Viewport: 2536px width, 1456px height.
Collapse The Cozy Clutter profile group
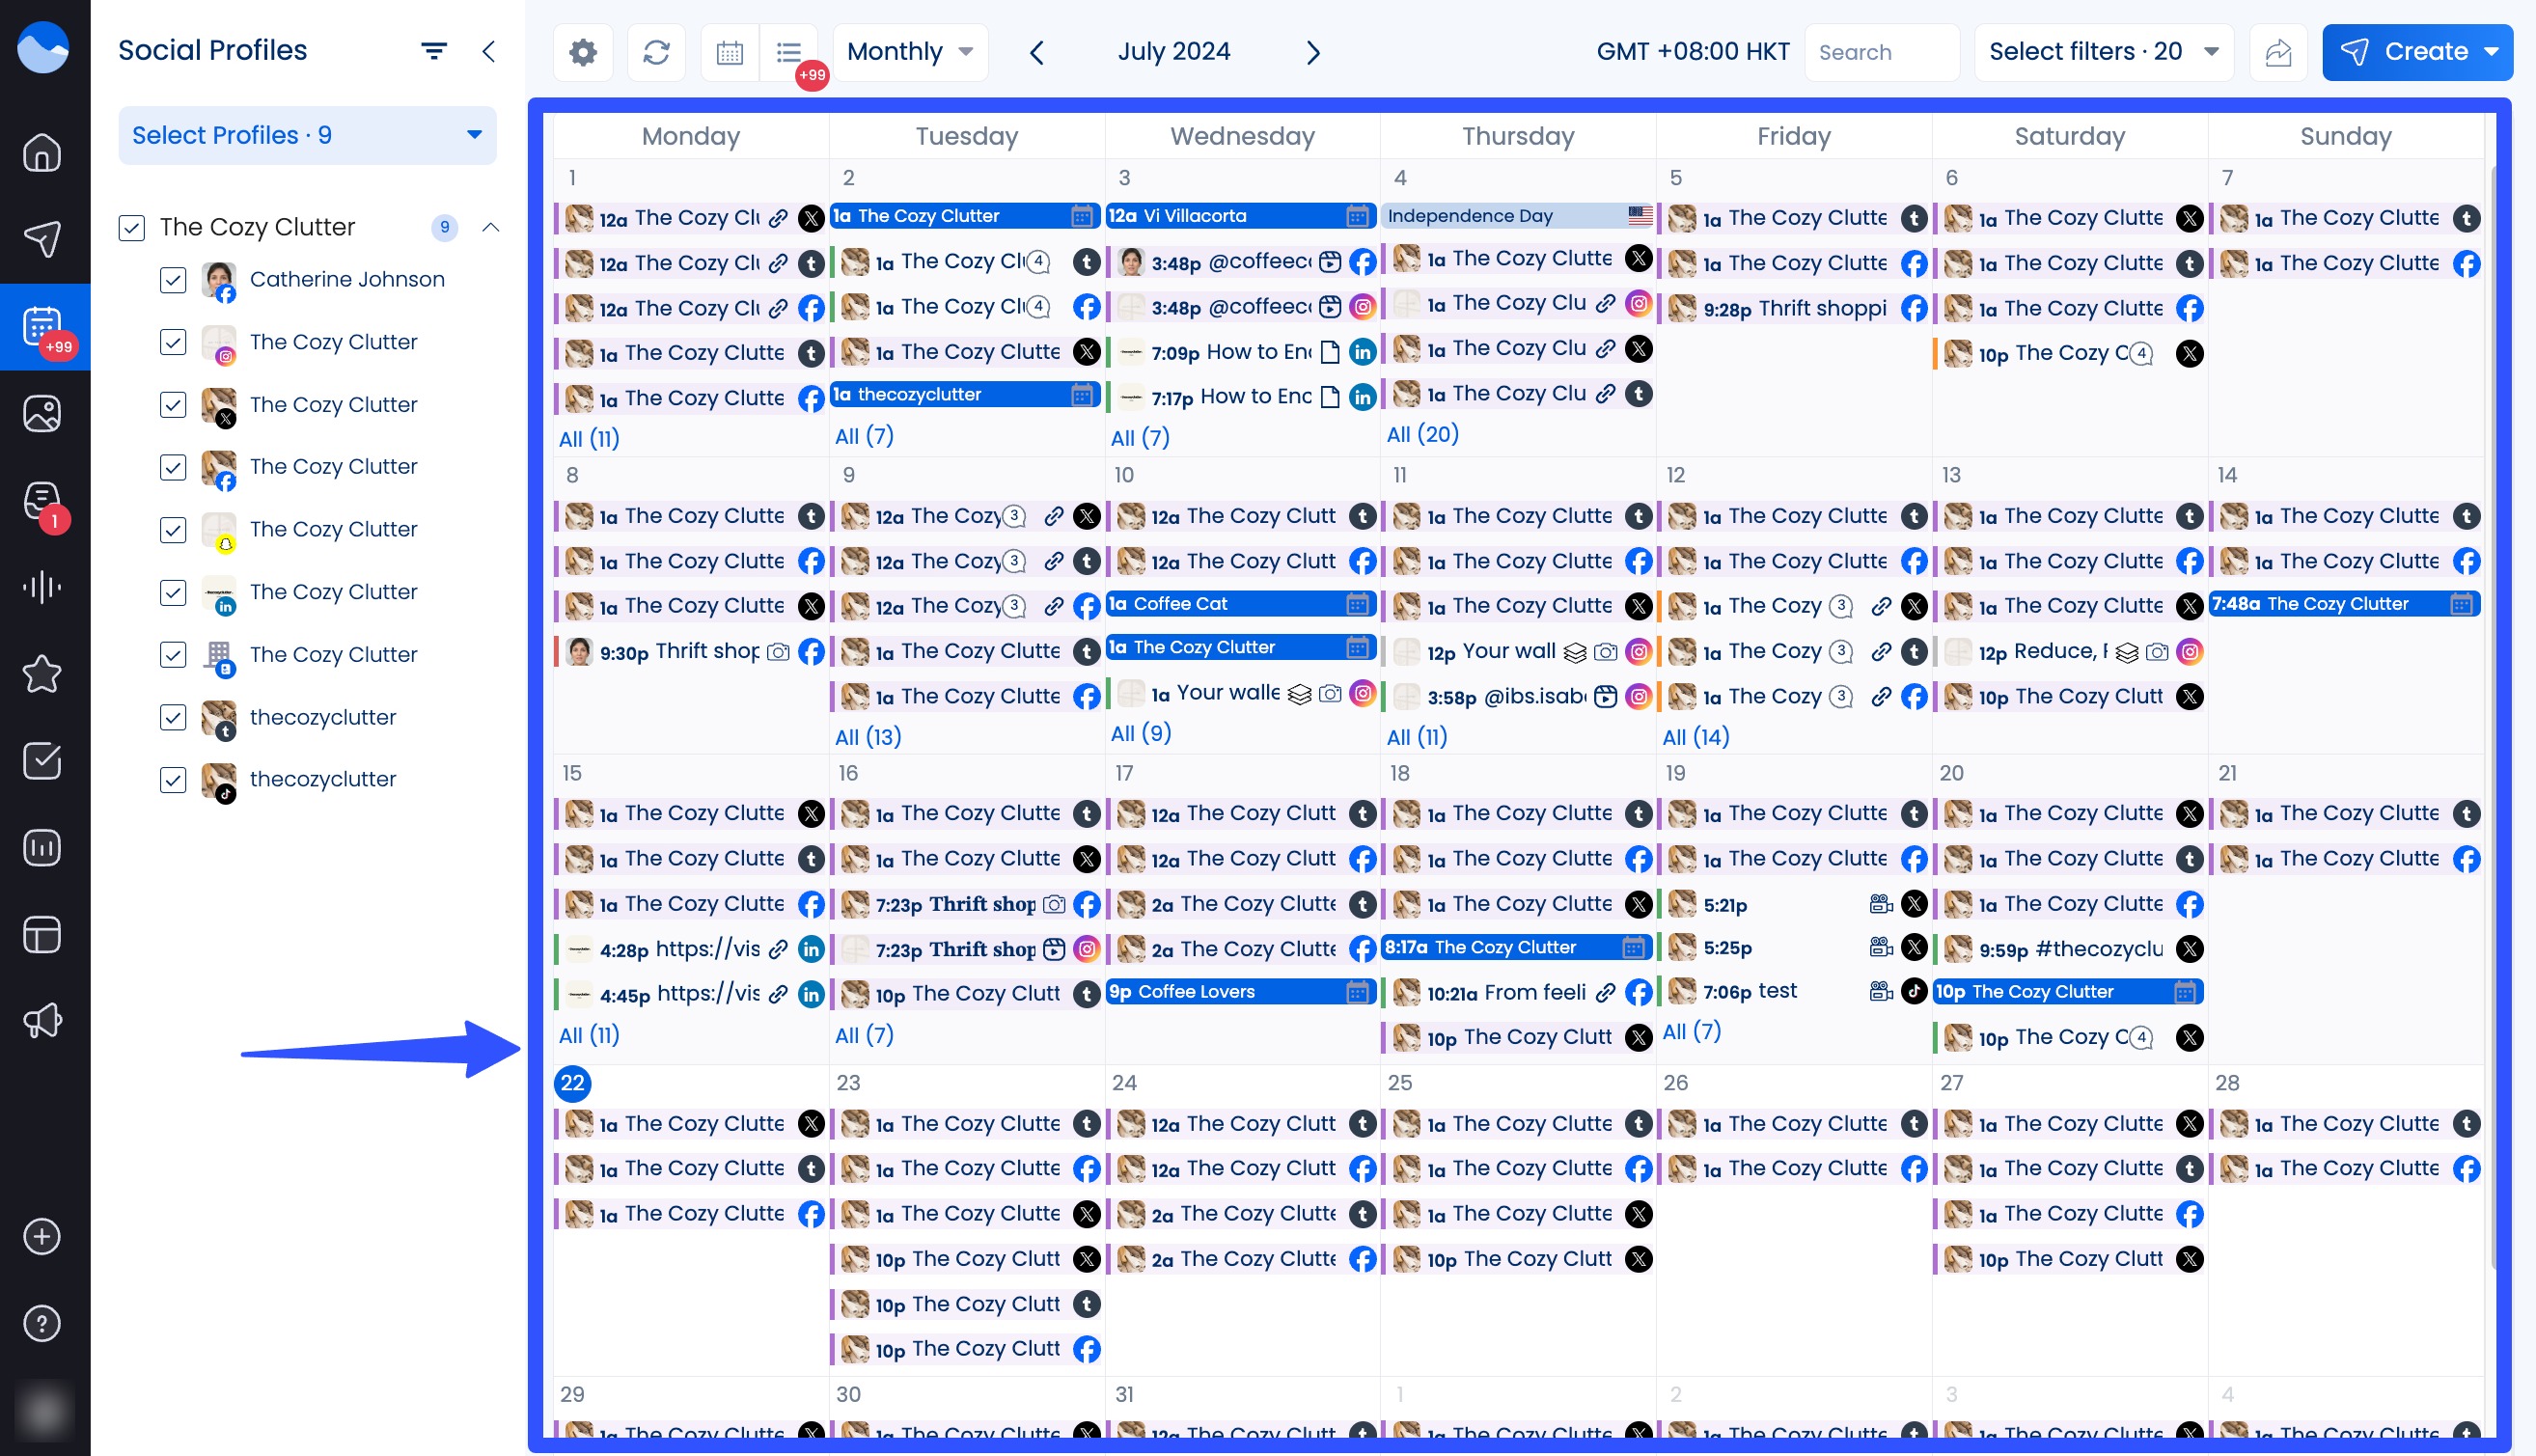click(491, 228)
